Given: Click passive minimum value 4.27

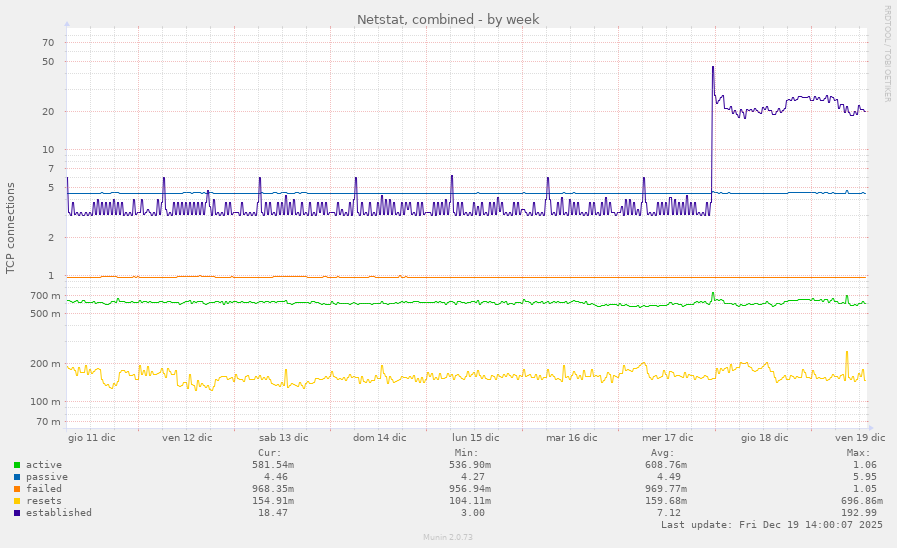Looking at the screenshot, I should [473, 477].
